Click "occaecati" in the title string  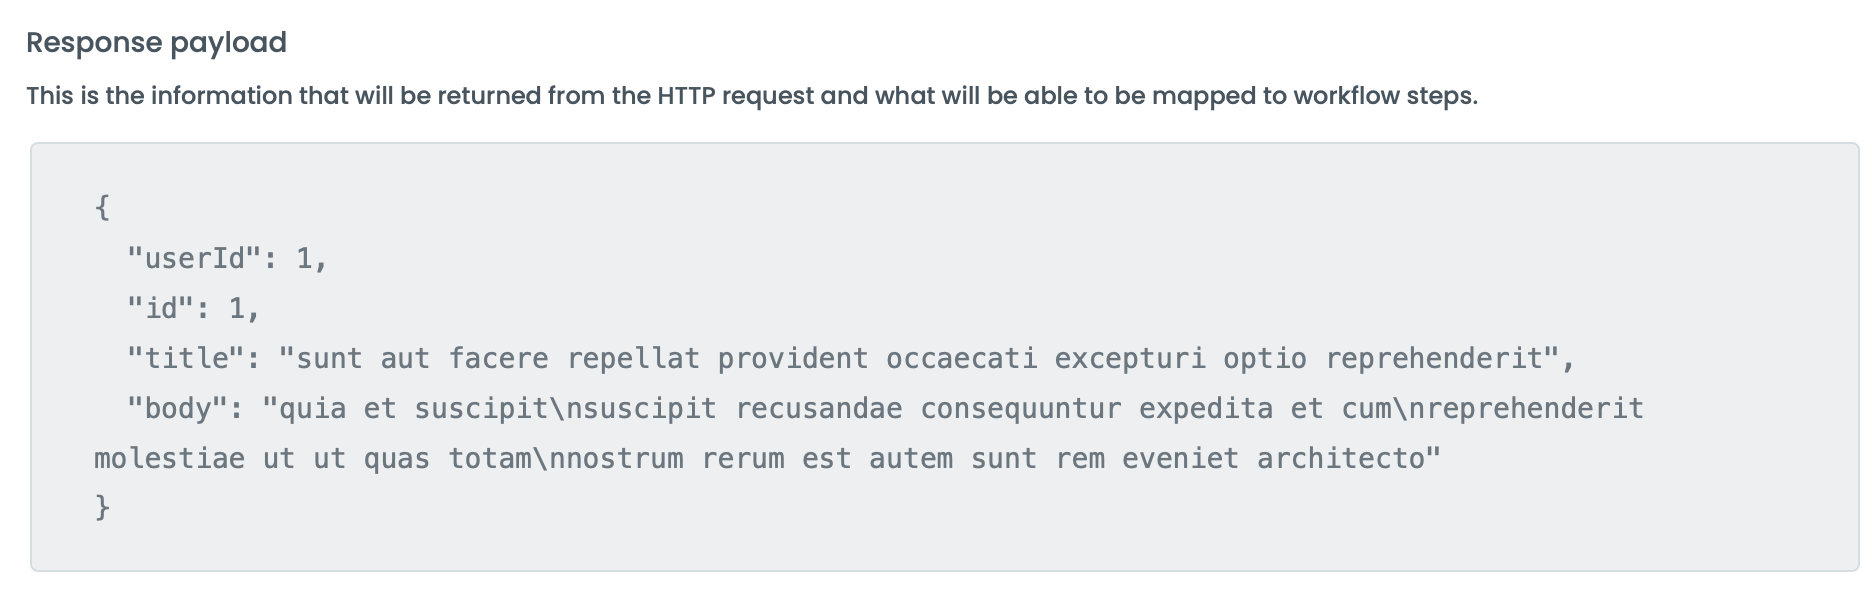coord(962,359)
